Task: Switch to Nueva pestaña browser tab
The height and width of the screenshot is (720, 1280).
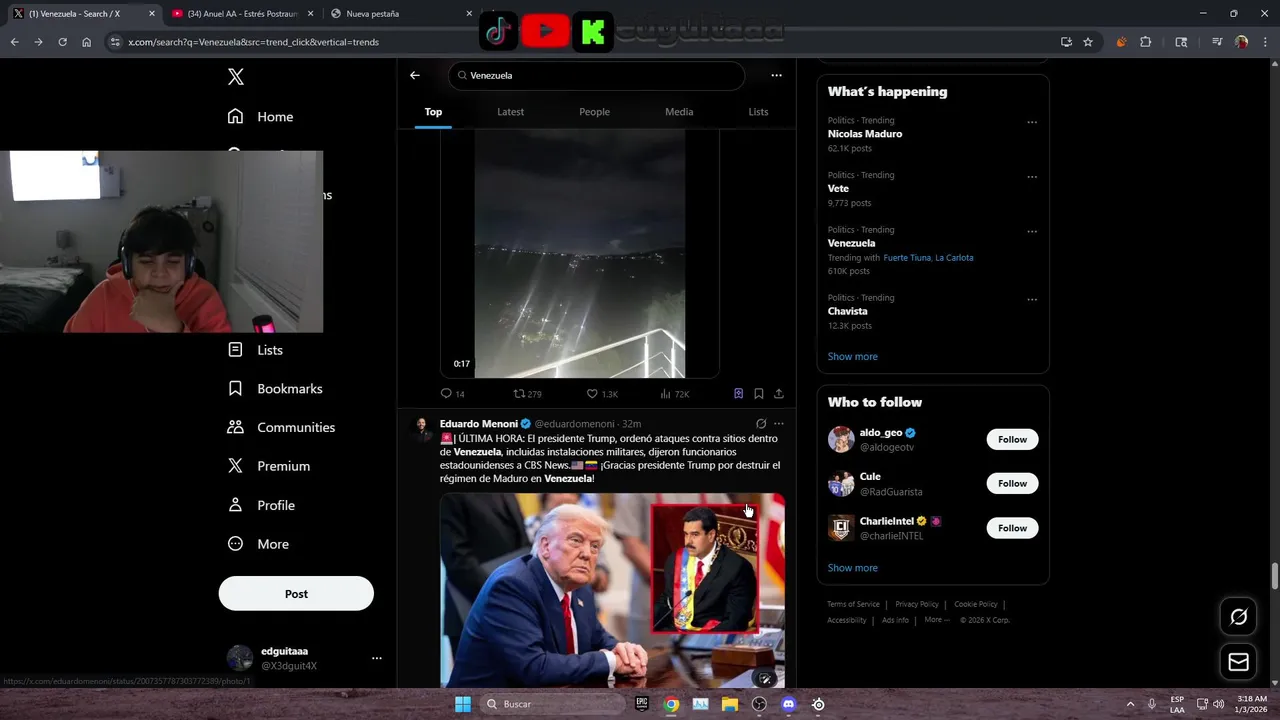Action: pyautogui.click(x=400, y=14)
